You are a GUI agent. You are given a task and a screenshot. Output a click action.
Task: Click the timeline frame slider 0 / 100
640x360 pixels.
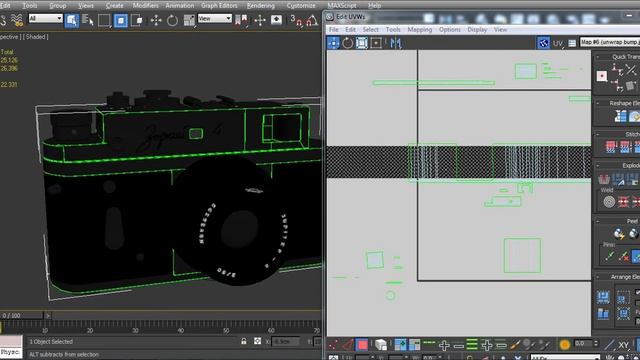pos(22,316)
